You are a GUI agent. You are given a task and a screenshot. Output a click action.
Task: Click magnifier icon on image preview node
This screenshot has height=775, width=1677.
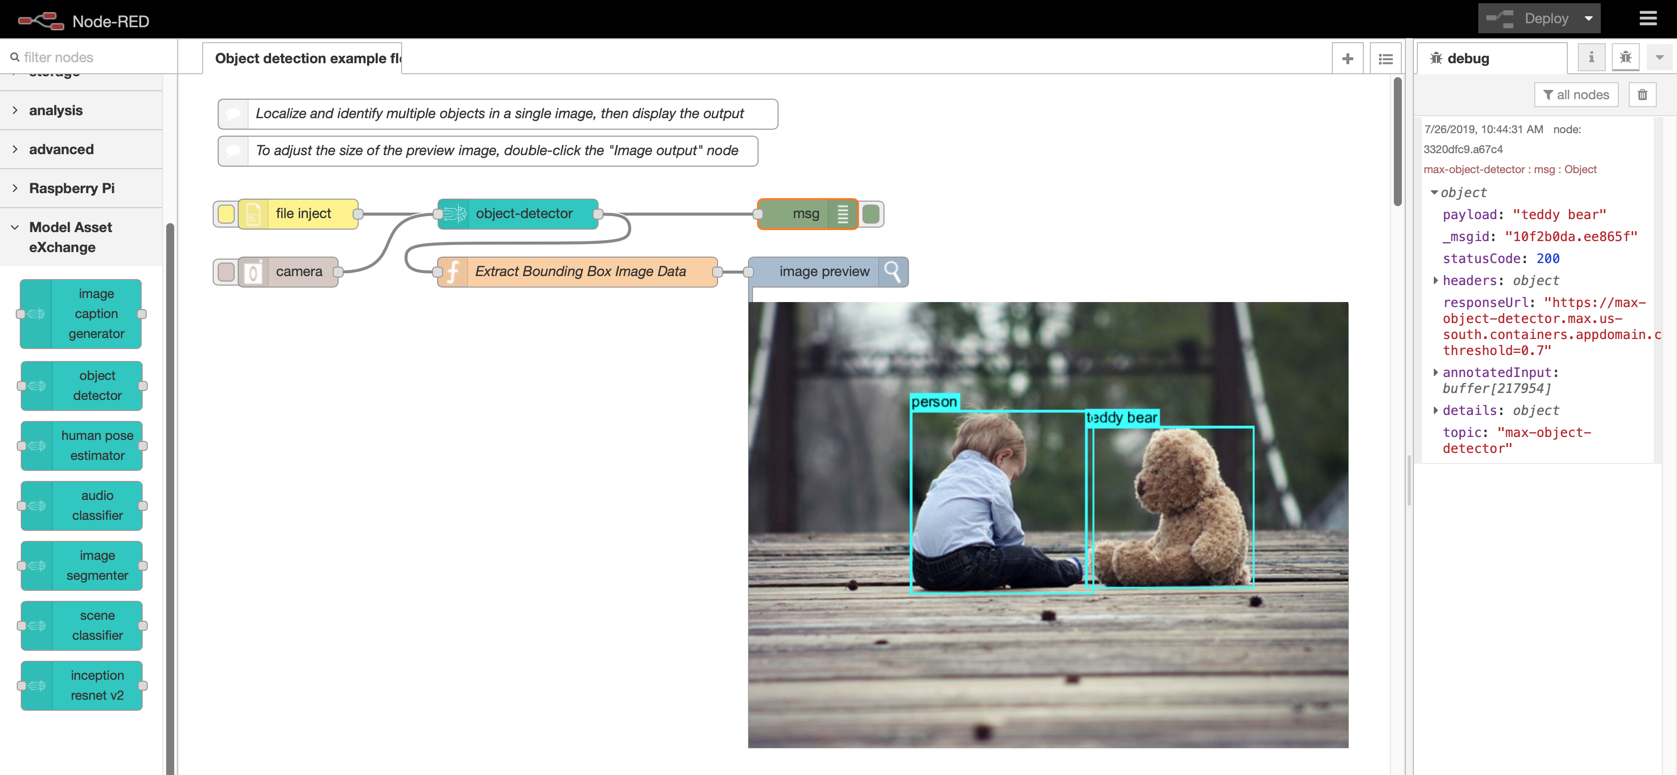(893, 271)
